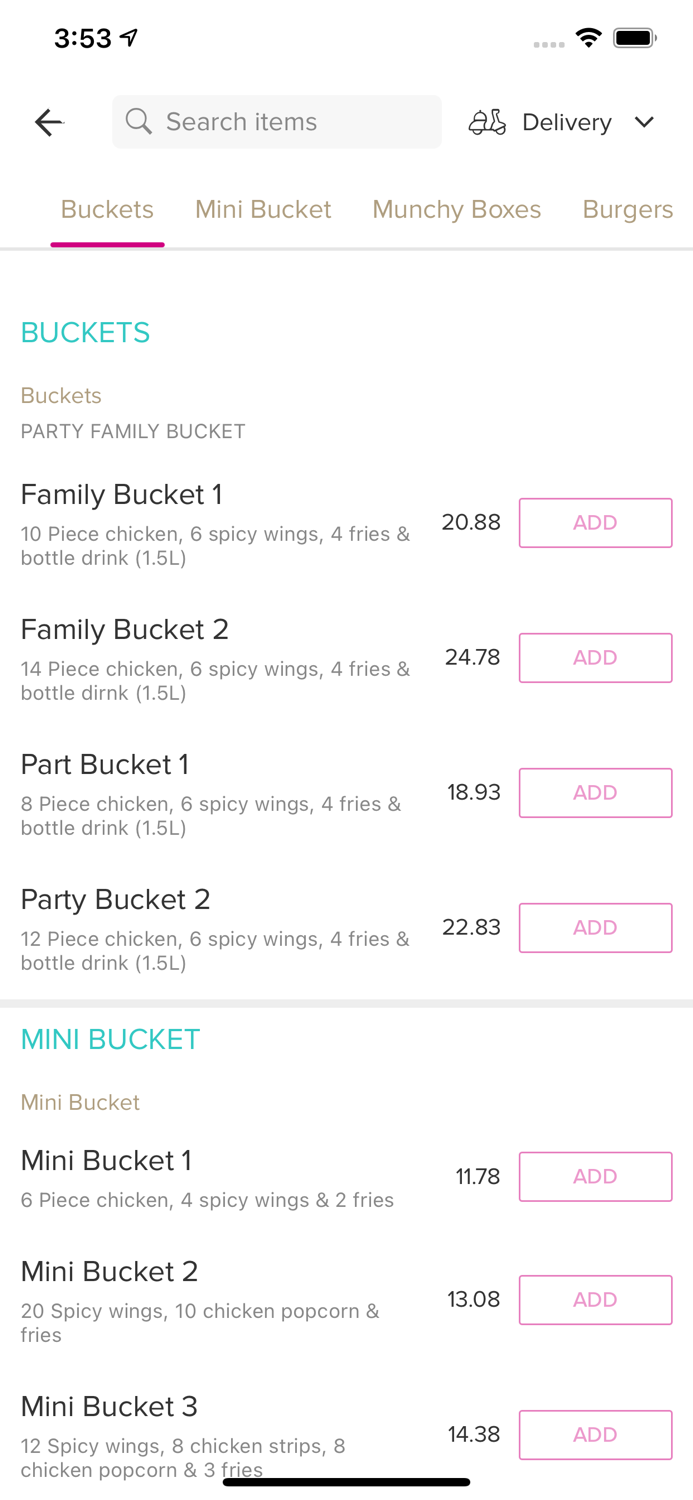Open the Family Bucket 1 item details
Screen dimensions: 693x1500
point(121,495)
